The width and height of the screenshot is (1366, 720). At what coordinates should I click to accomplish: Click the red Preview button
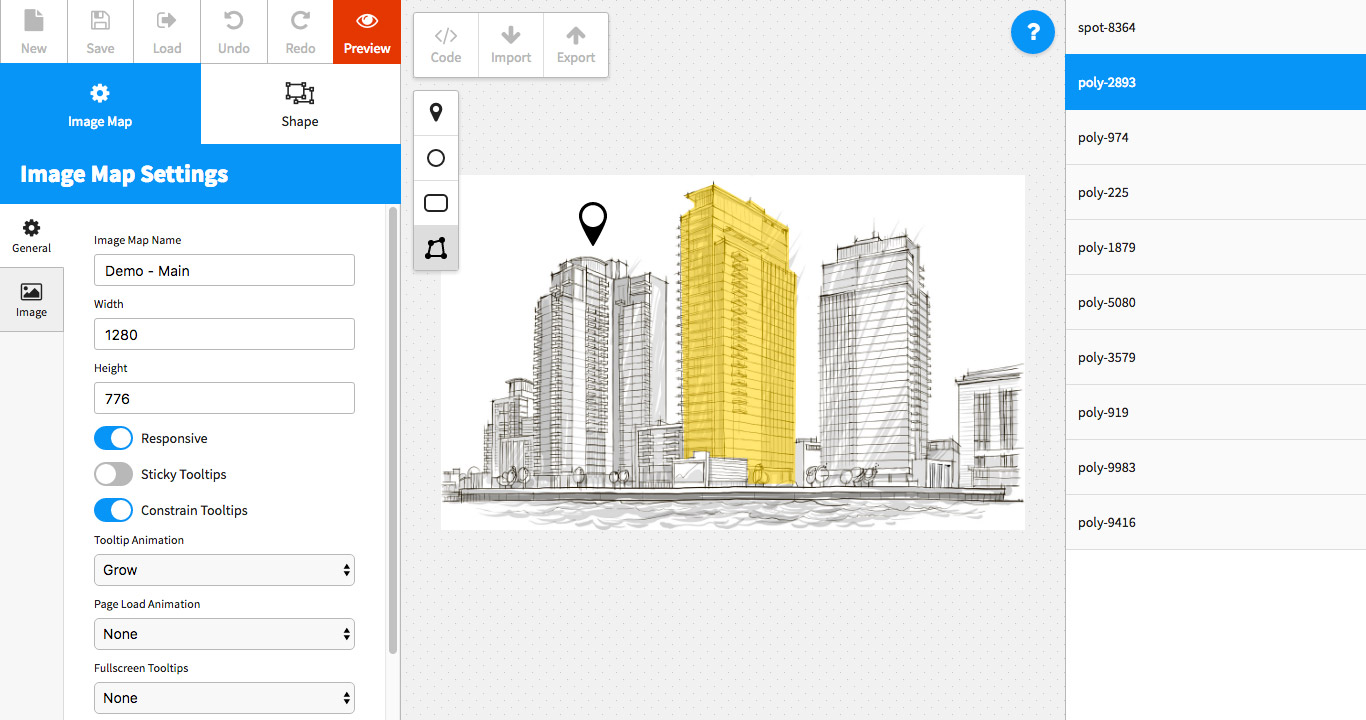click(x=367, y=32)
